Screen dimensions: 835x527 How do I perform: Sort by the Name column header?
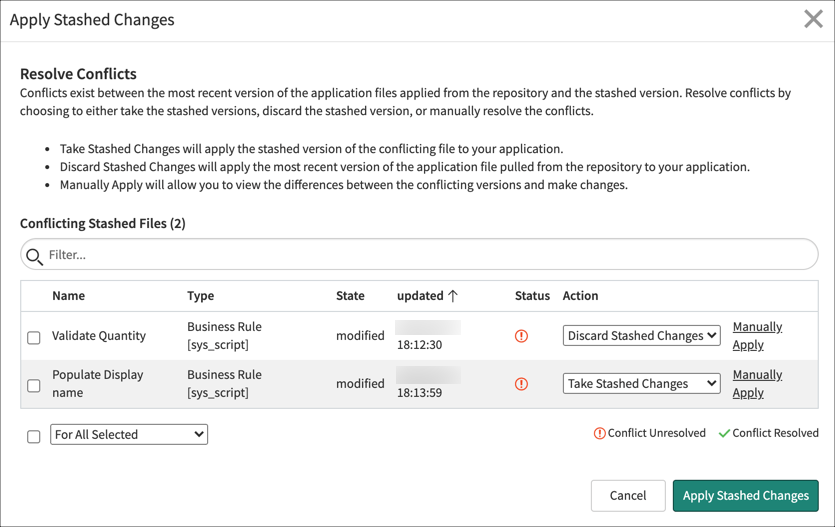pos(69,296)
